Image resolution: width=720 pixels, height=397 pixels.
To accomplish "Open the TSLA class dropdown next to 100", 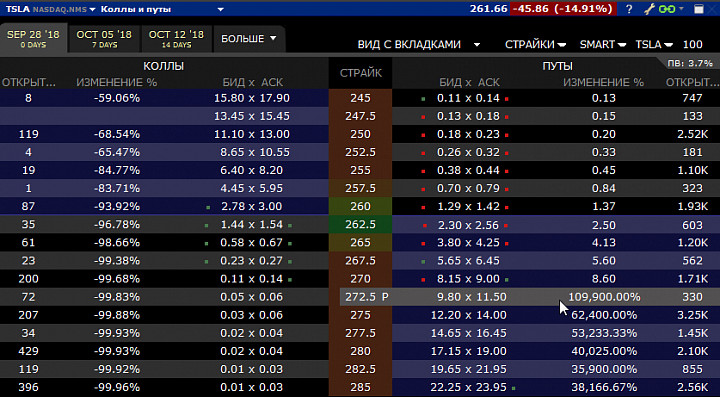I will pos(654,45).
